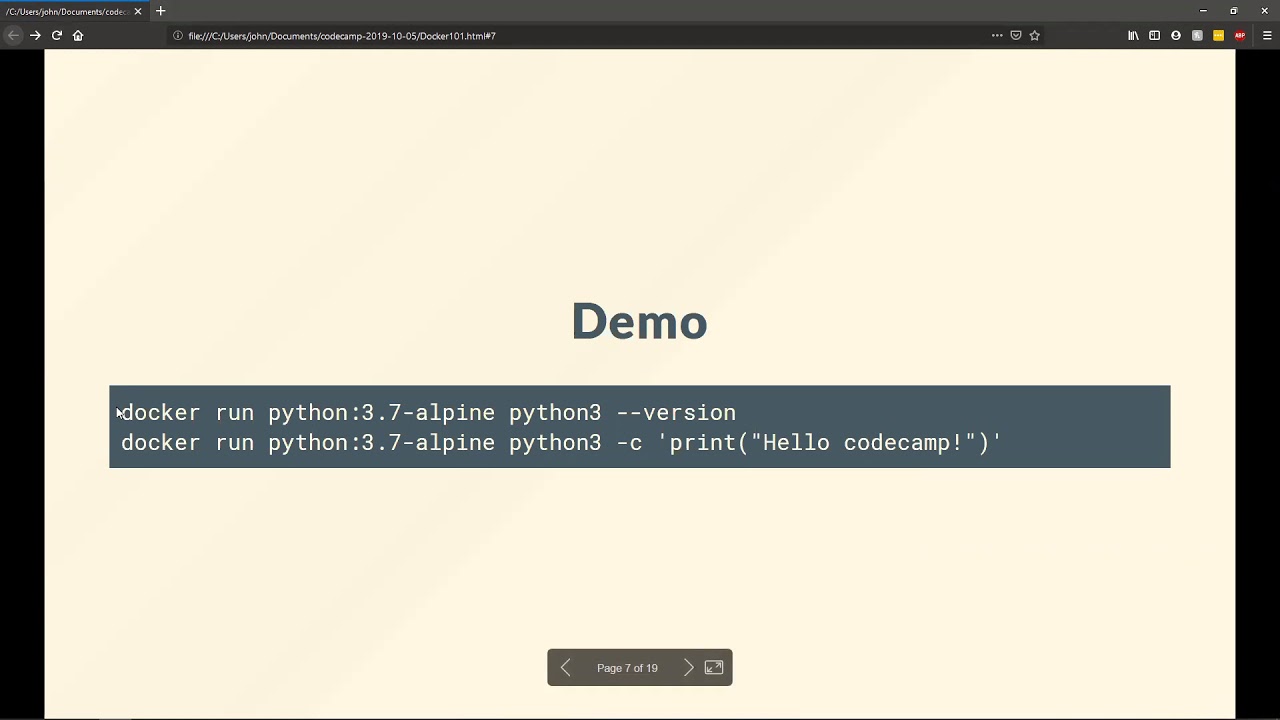Bookmark this page with the star
This screenshot has height=720, width=1280.
tap(1035, 35)
